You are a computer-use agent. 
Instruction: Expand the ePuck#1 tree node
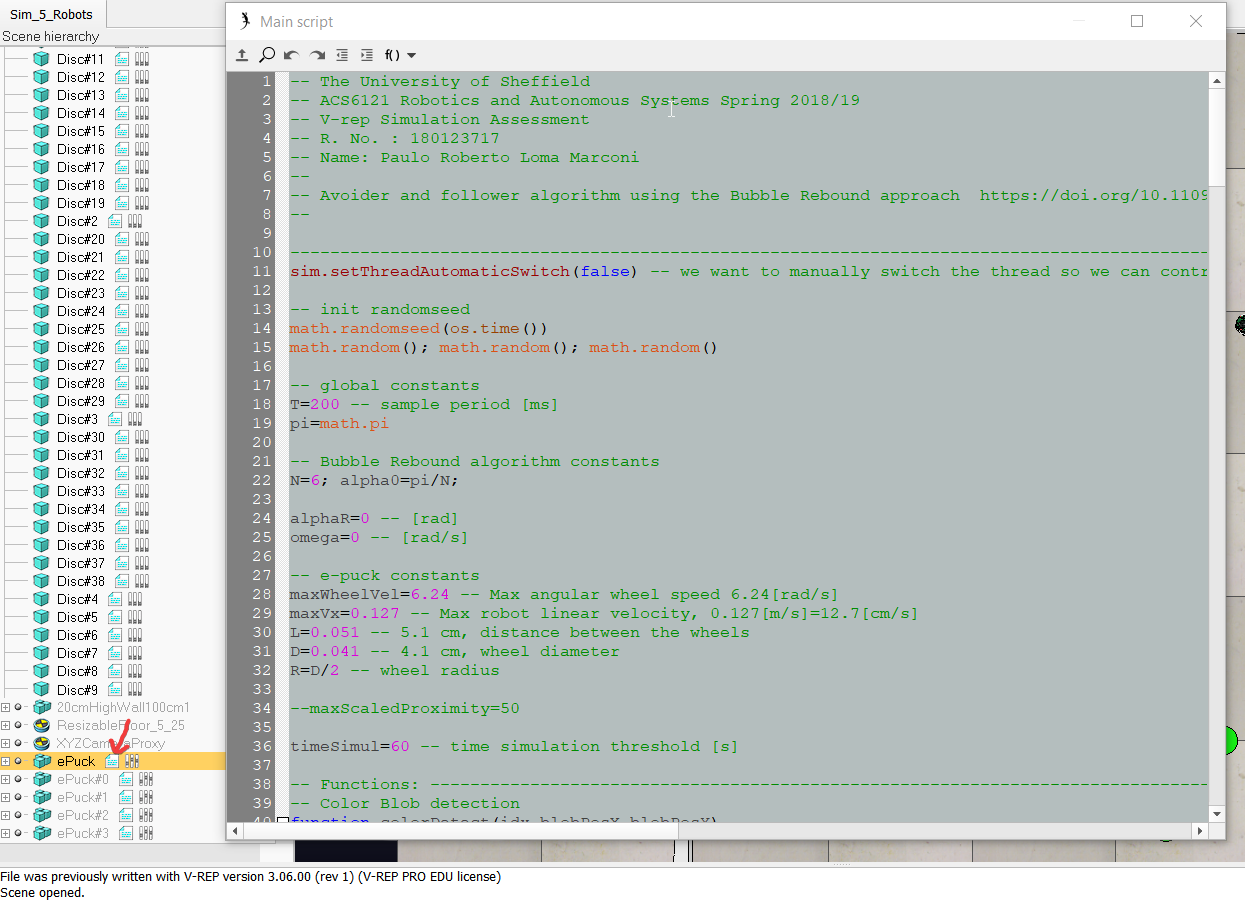[6, 797]
